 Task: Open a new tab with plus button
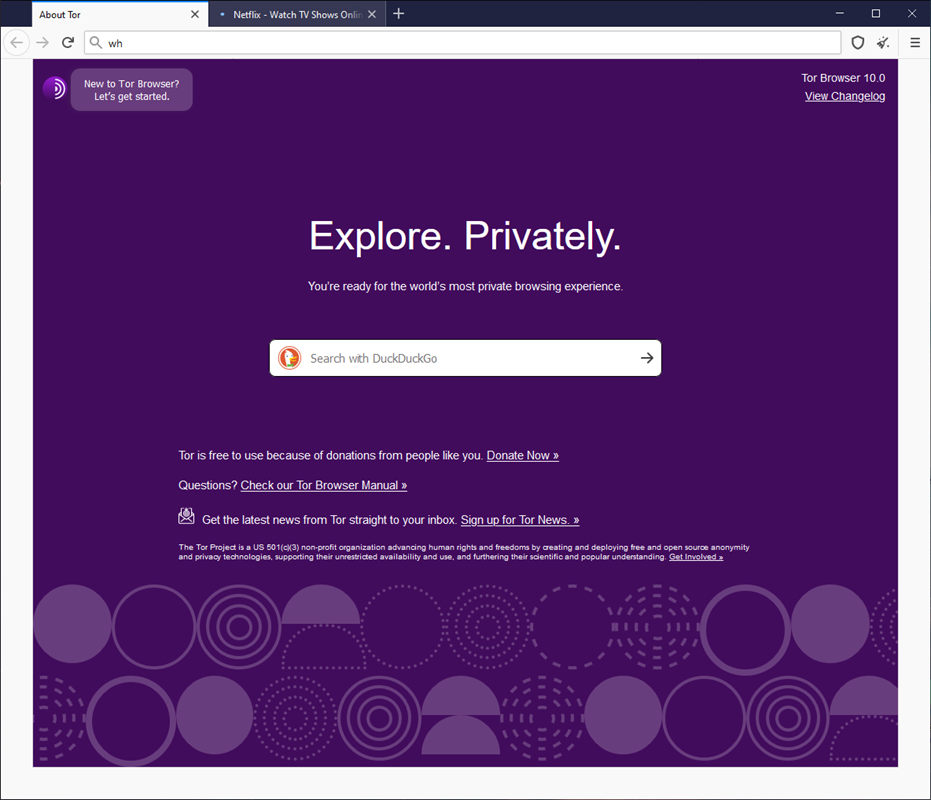click(x=398, y=14)
